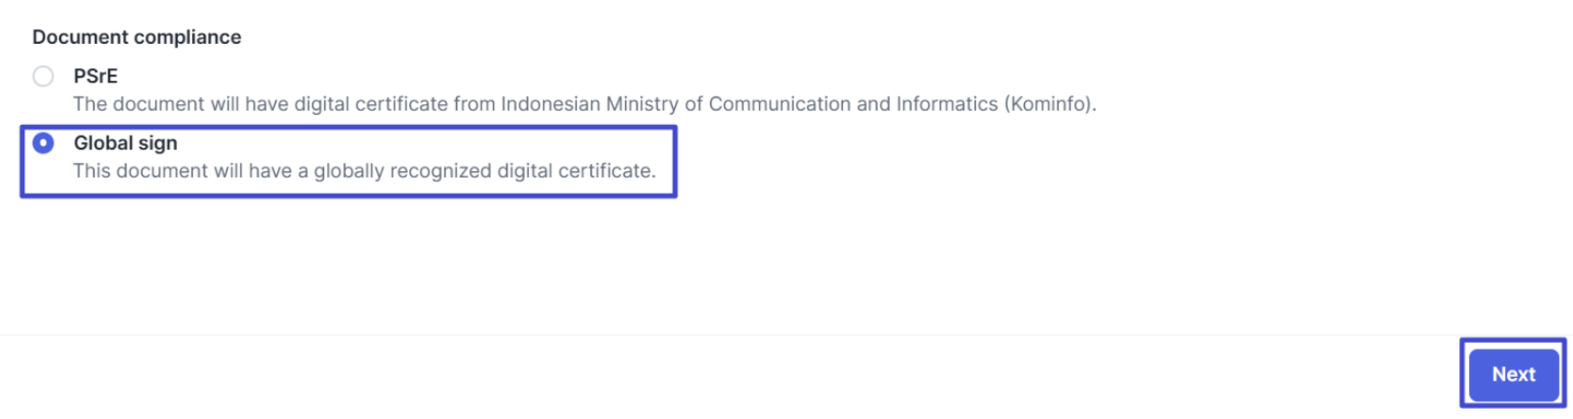Click the empty unselected radio circle
Viewport: 1573px width, 419px height.
tap(43, 76)
